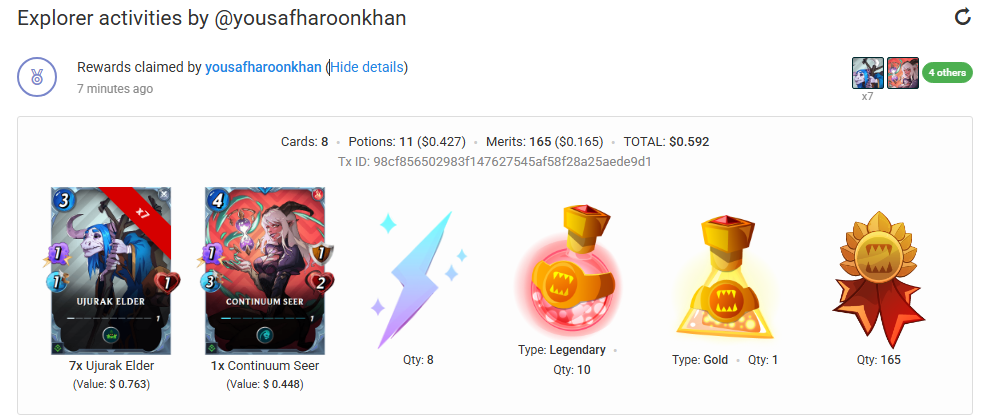Click the transaction ID text
The width and height of the screenshot is (988, 417).
point(495,162)
